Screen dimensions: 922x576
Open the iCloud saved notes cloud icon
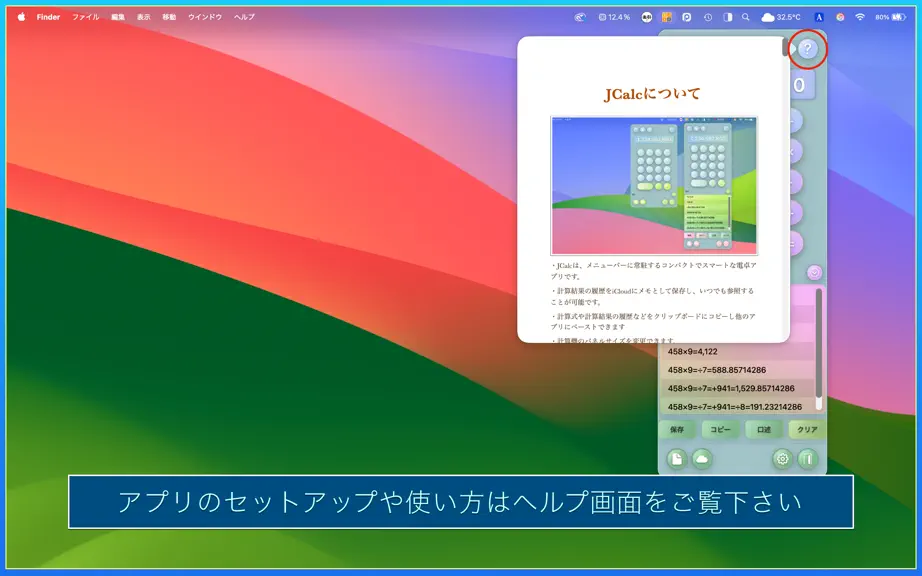tap(701, 458)
